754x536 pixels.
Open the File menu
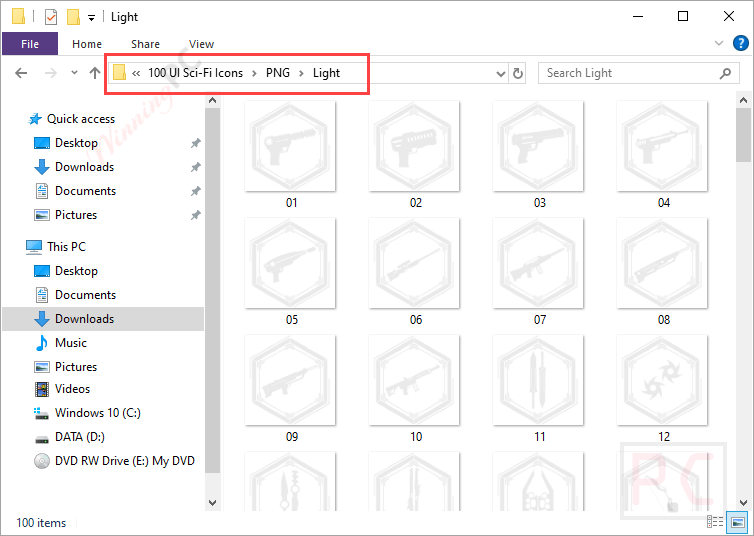pos(30,44)
